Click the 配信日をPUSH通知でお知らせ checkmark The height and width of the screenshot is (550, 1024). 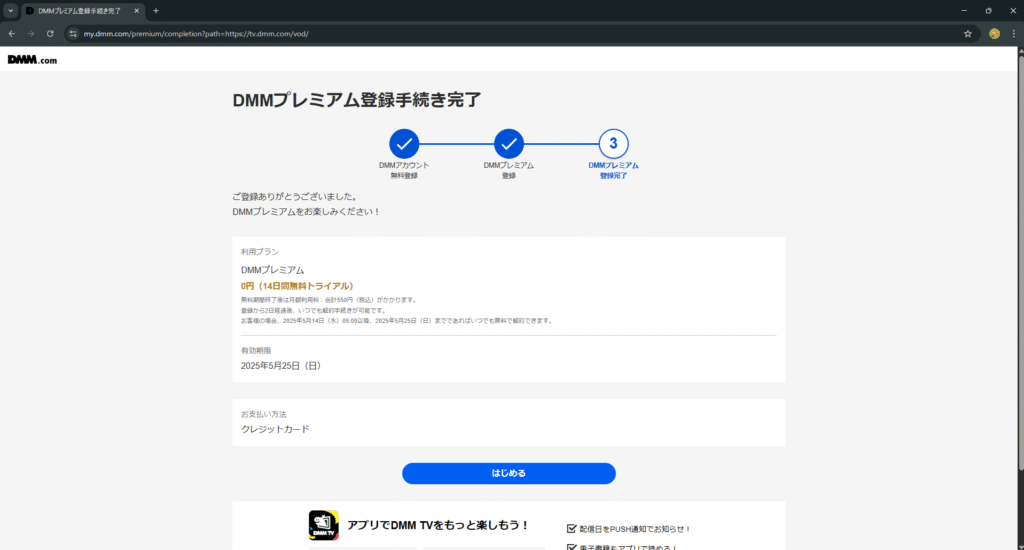point(571,529)
